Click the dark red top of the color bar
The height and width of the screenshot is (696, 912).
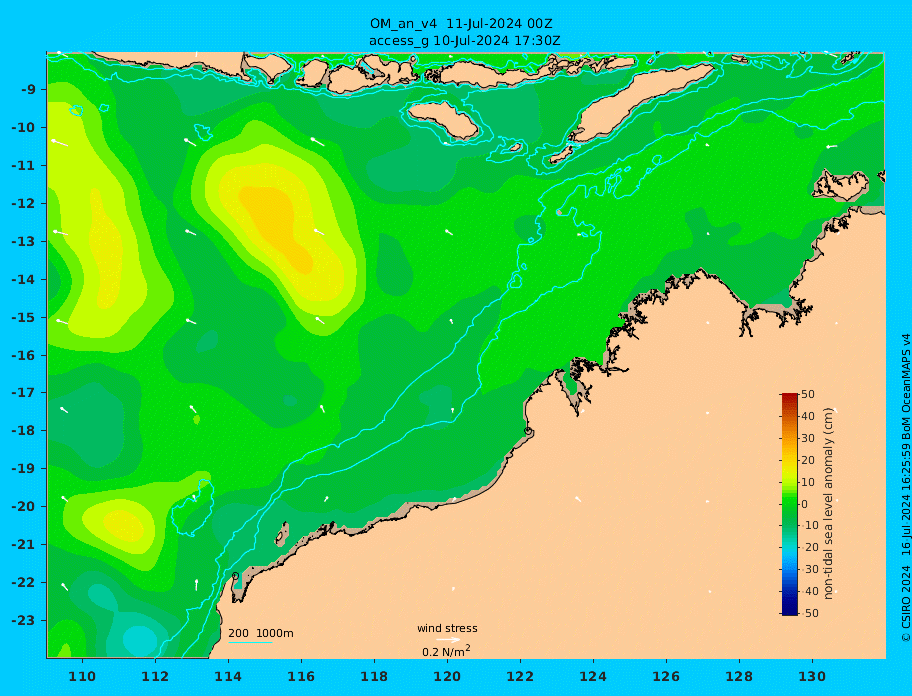(x=789, y=397)
